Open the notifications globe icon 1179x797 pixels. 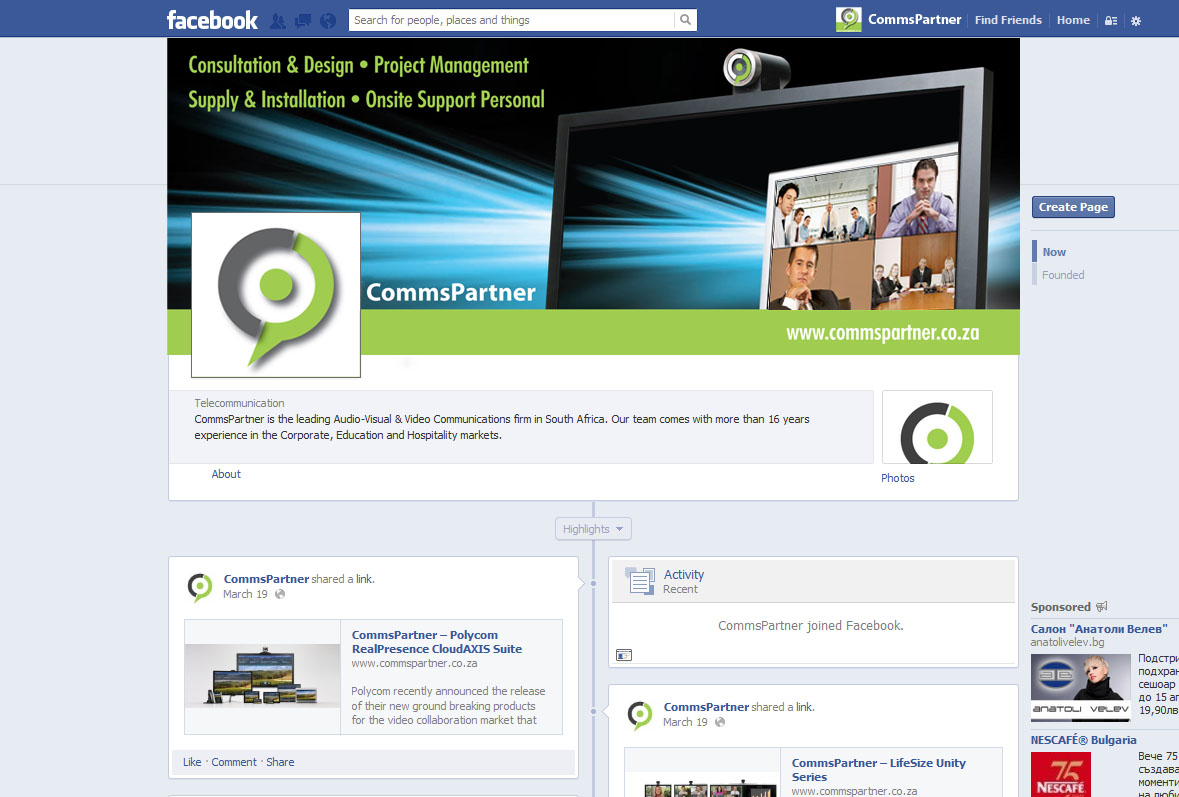tap(328, 20)
